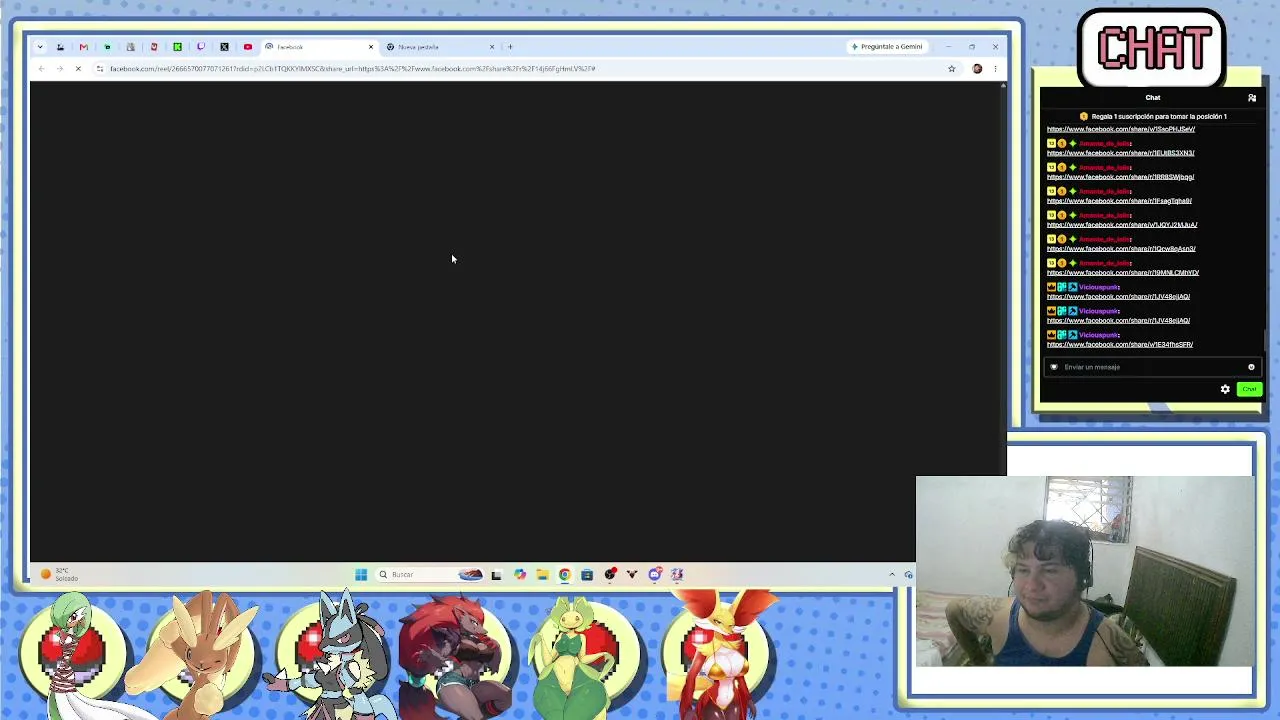
Task: Open the facebook share link ending 19MNLCMhYD
Action: pyautogui.click(x=1123, y=273)
